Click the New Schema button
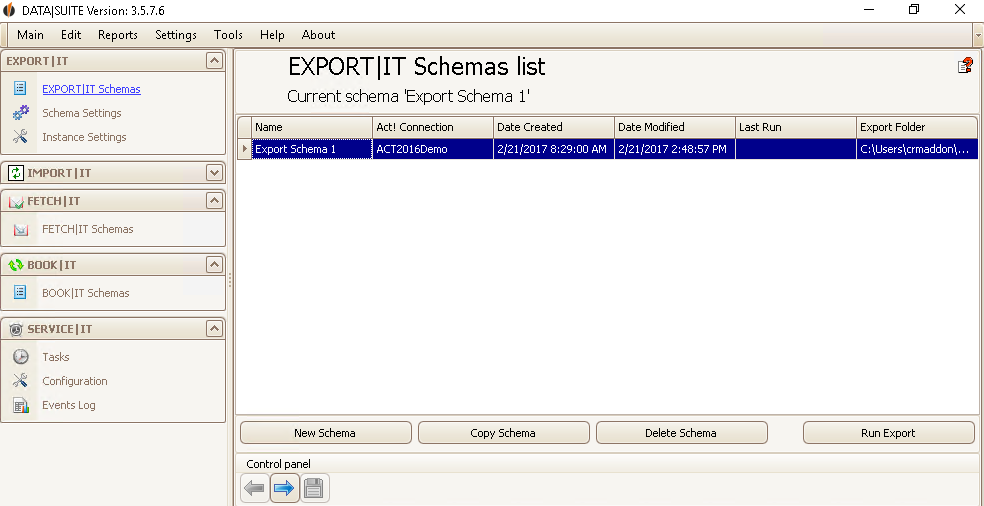This screenshot has height=506, width=984. (x=326, y=433)
